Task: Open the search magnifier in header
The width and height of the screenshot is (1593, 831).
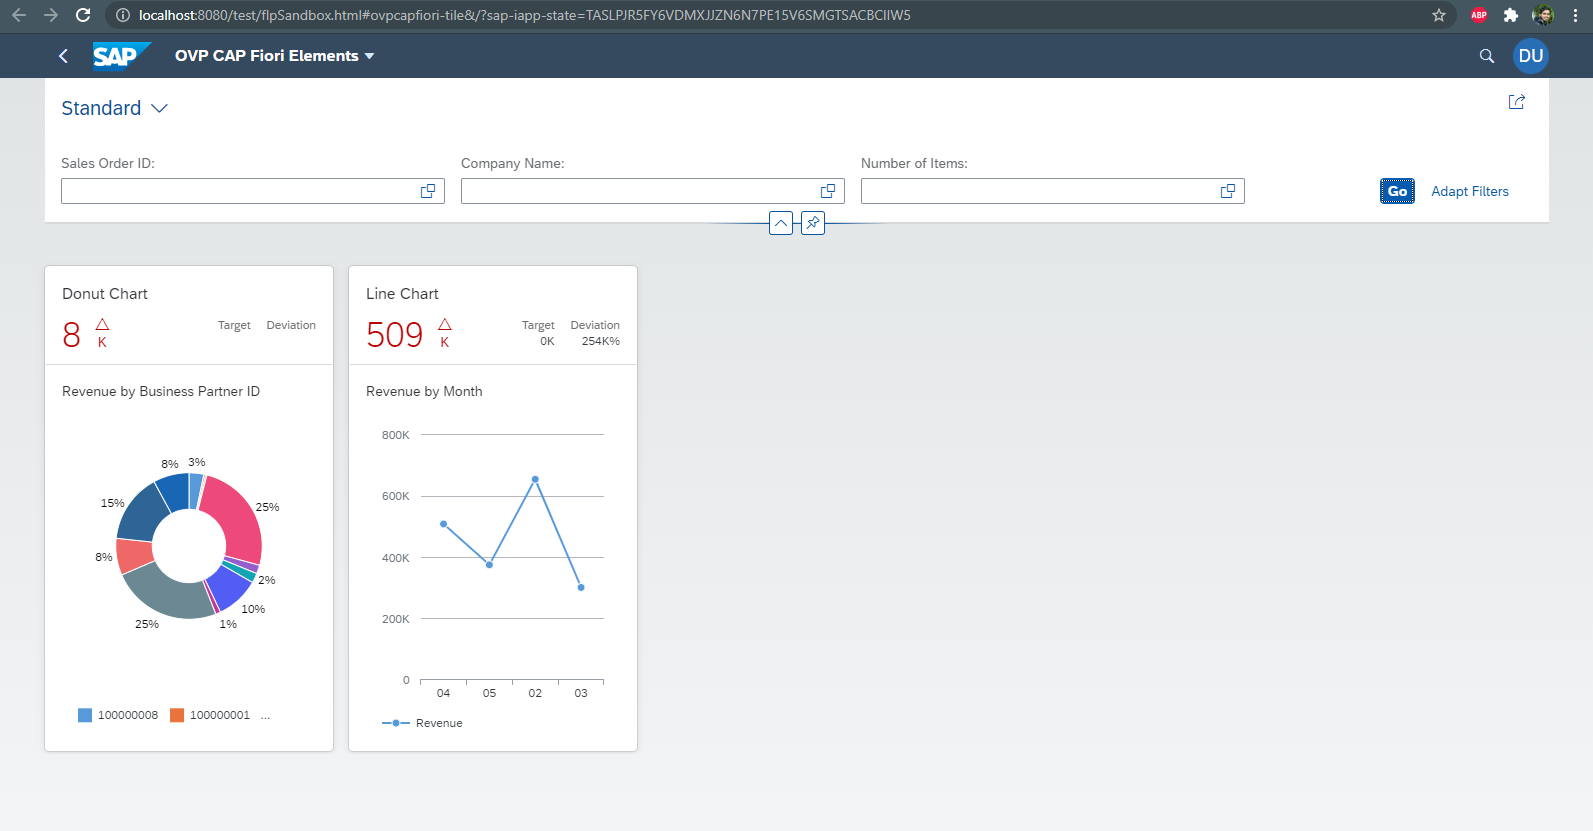Action: (x=1486, y=56)
